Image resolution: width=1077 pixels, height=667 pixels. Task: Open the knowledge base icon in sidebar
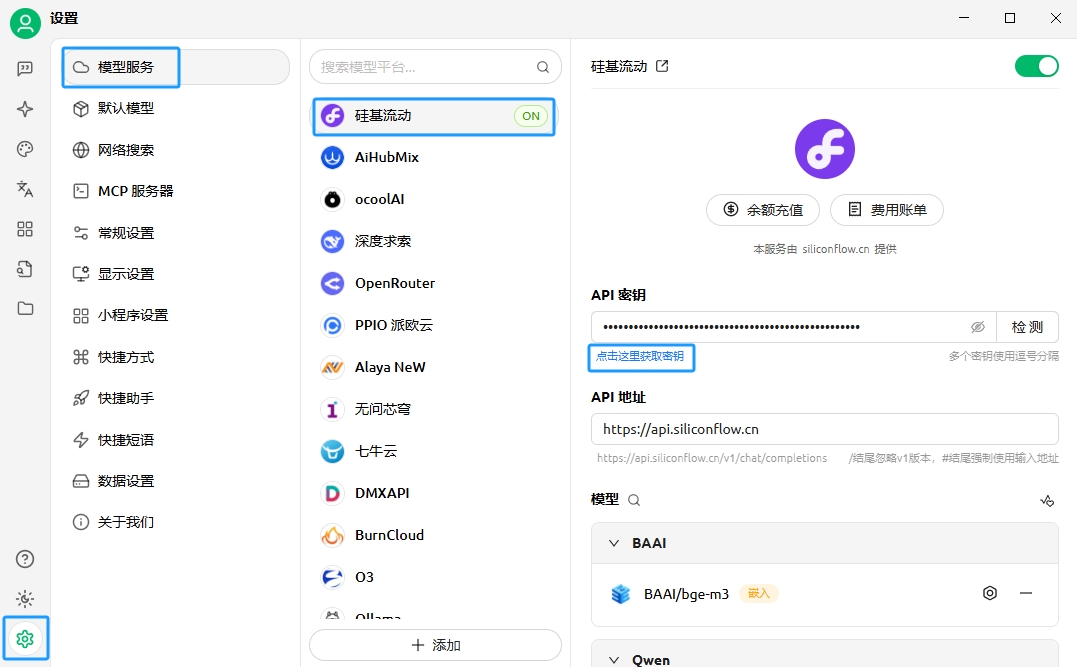(x=25, y=269)
